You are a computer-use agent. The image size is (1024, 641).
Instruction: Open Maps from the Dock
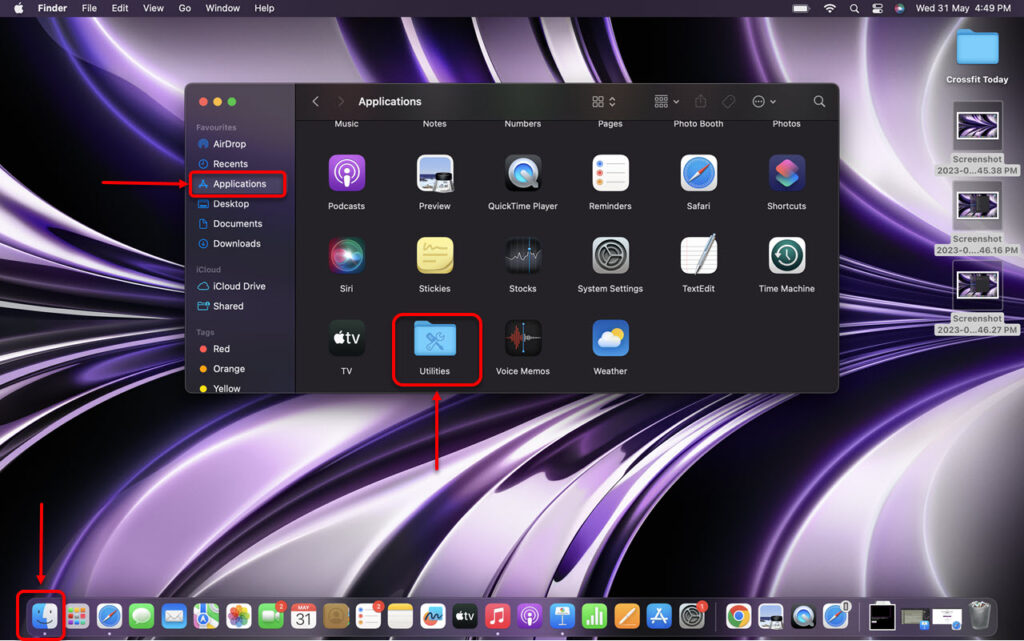click(206, 616)
